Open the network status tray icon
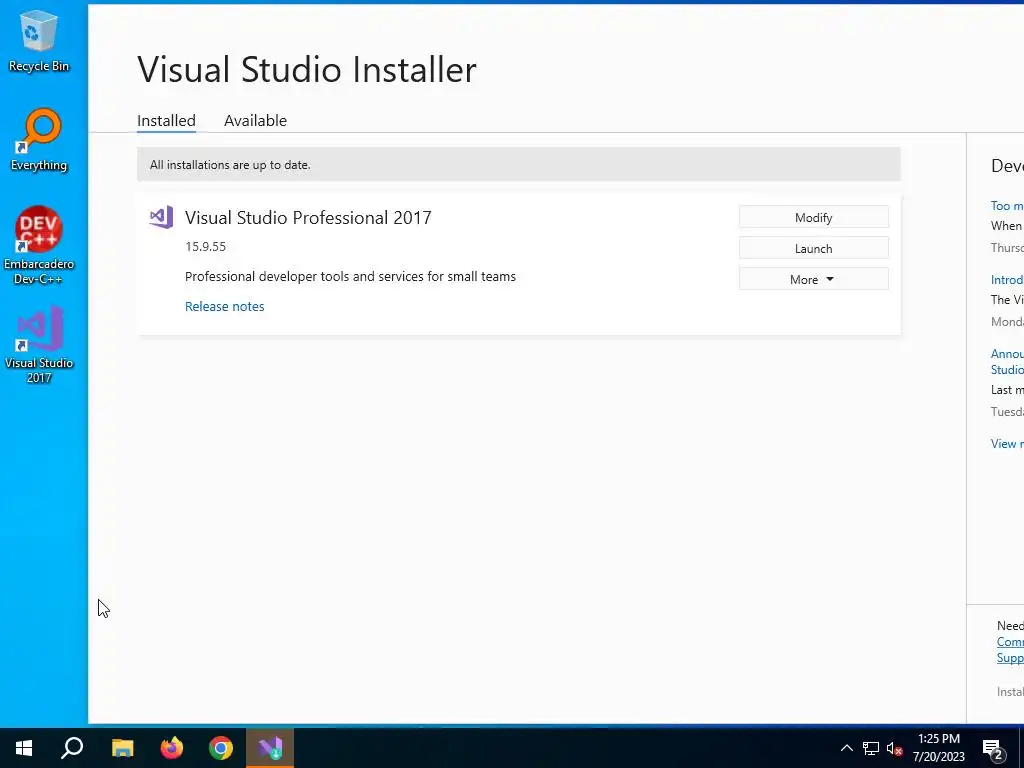 [871, 748]
